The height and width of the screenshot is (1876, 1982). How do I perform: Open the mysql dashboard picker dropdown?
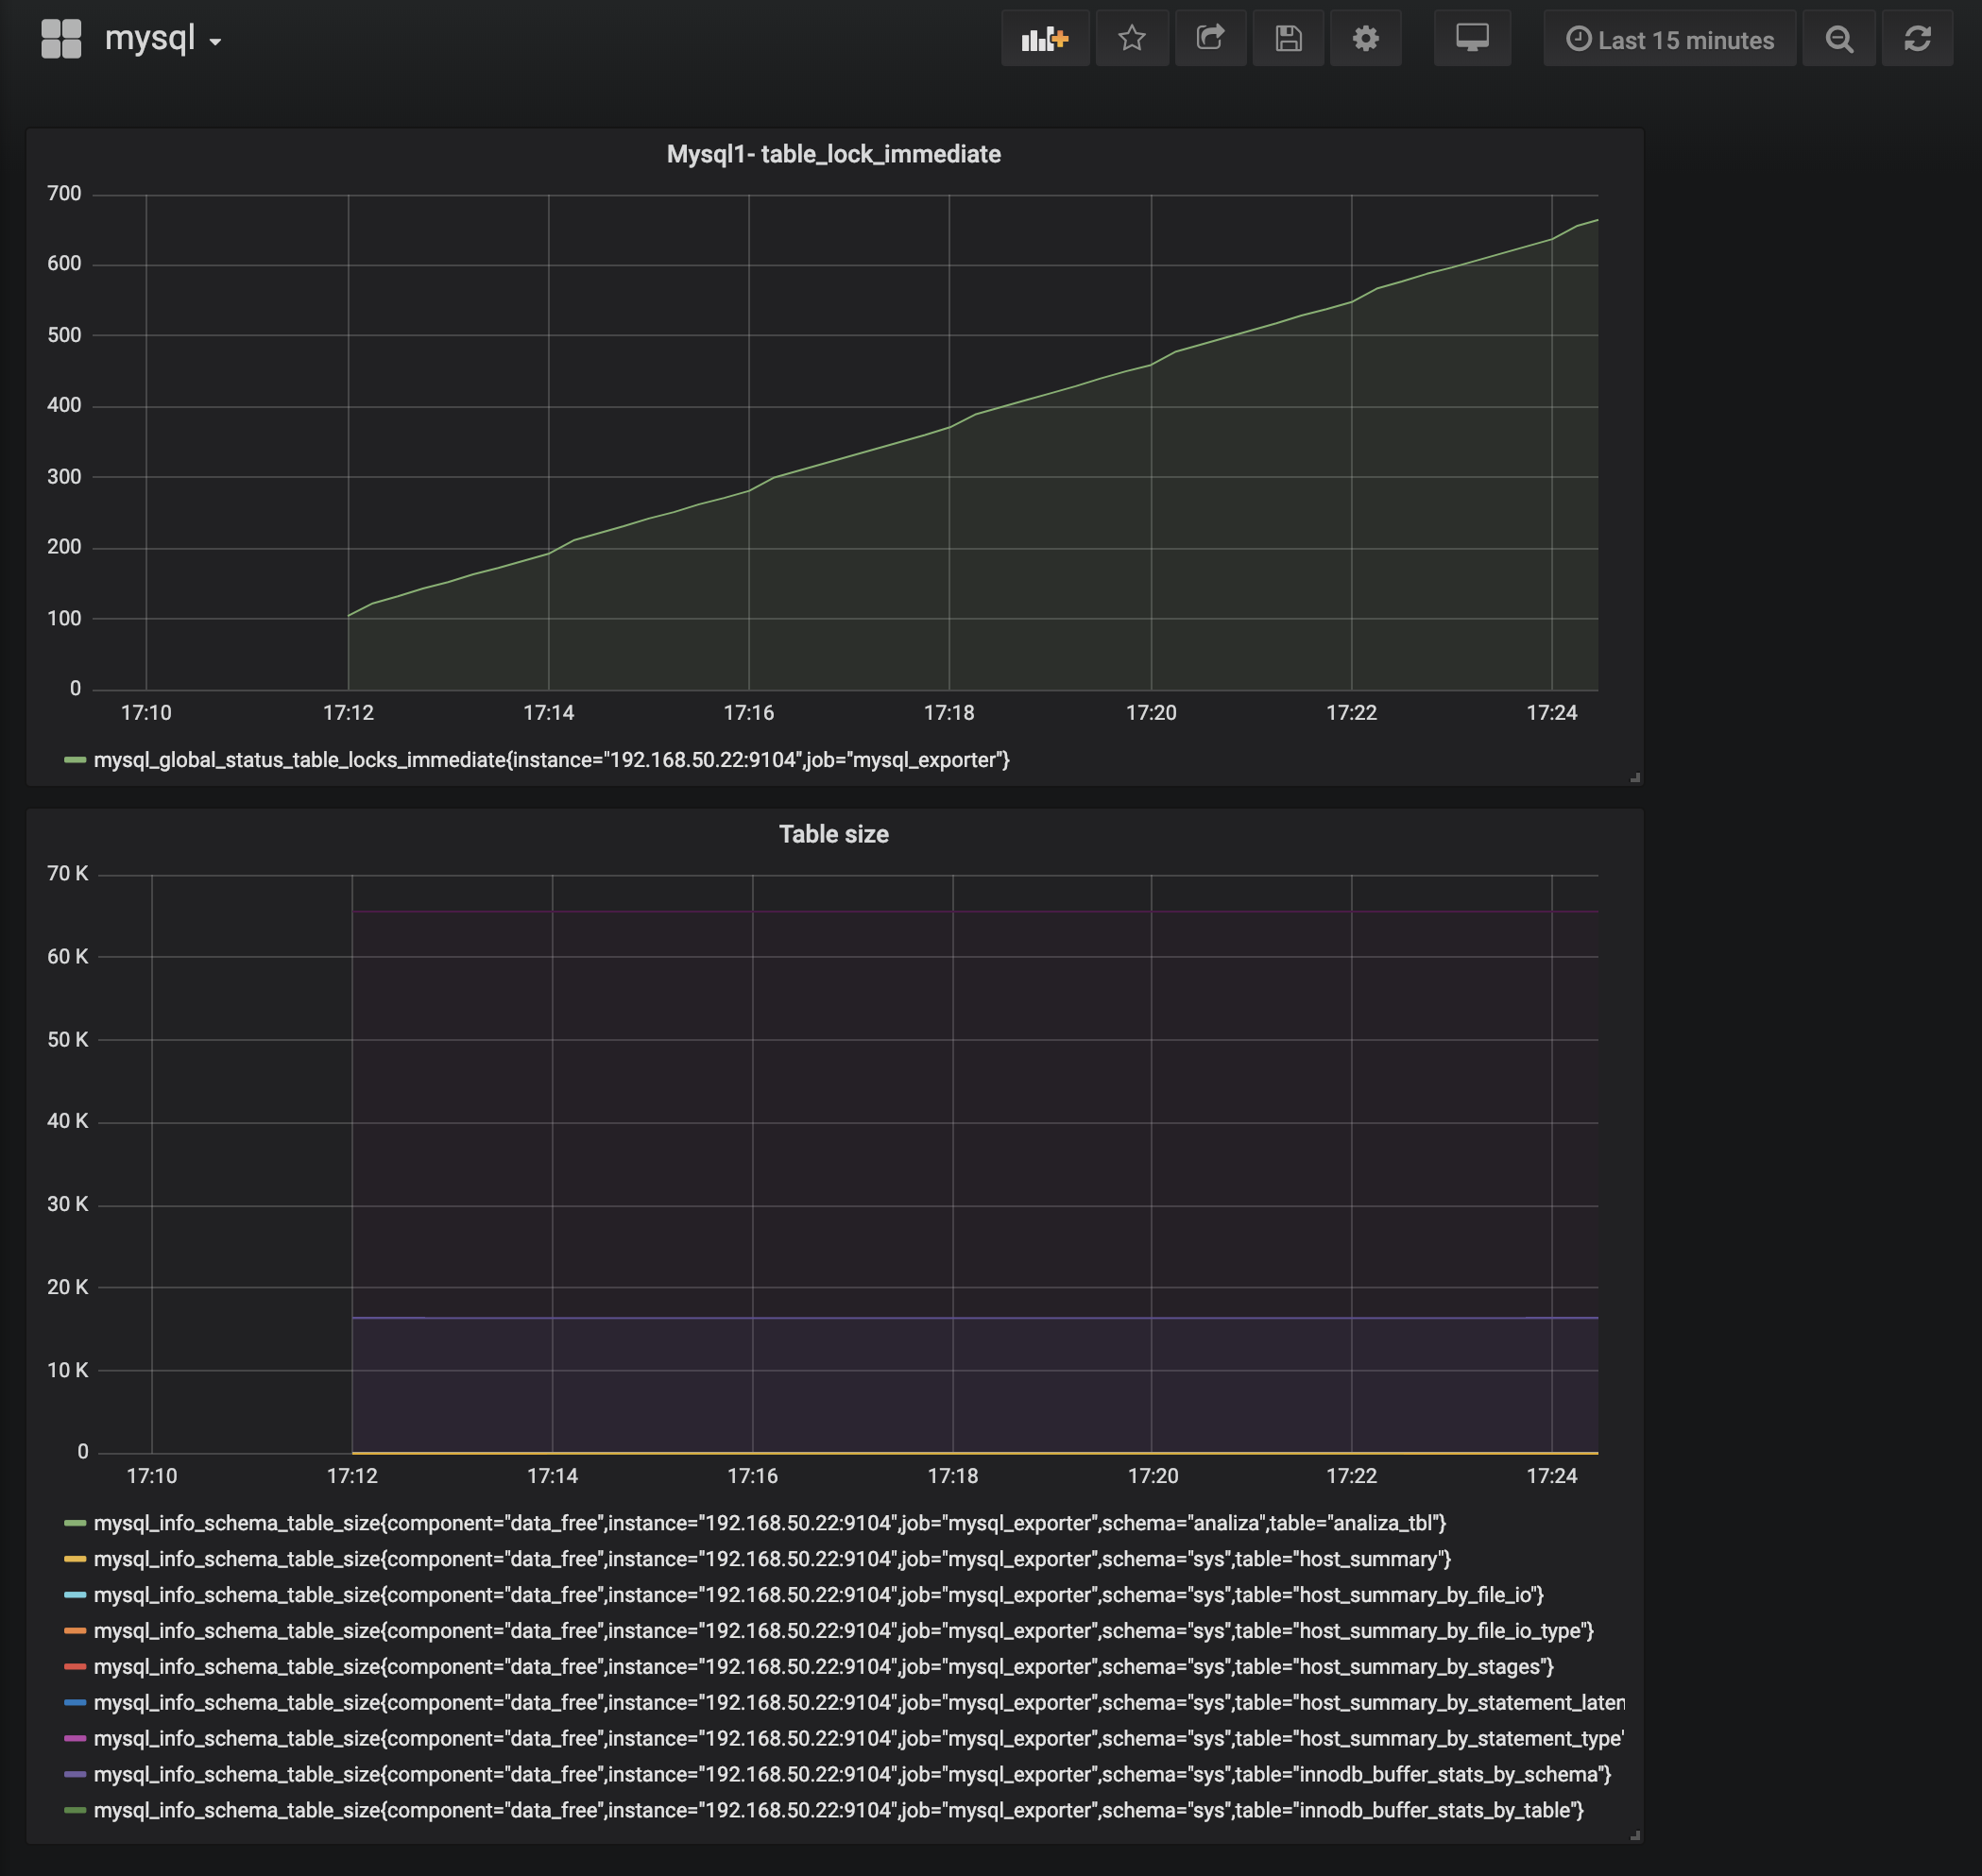[163, 39]
